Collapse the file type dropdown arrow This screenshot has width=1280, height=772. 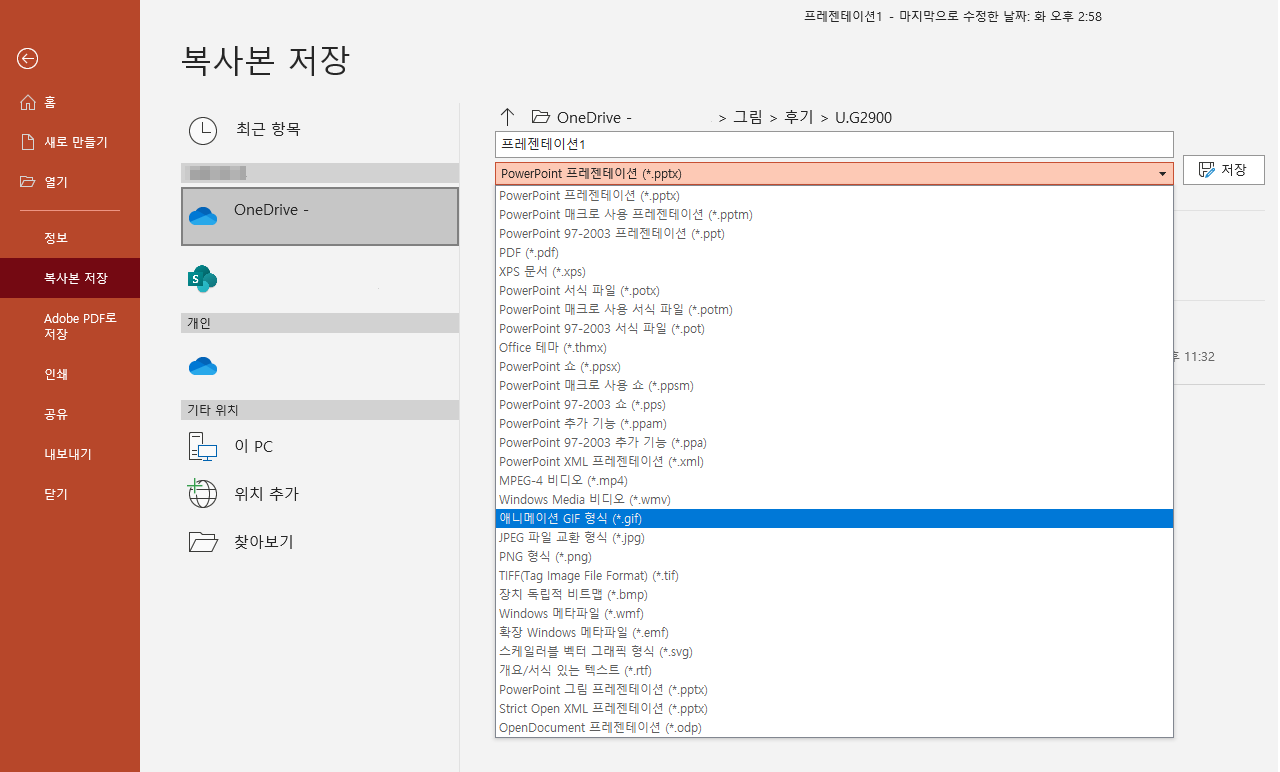click(x=1162, y=174)
